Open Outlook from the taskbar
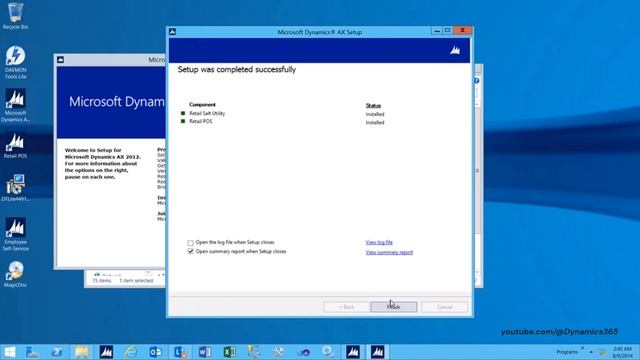Screen dimensions: 640x360 coord(156,352)
